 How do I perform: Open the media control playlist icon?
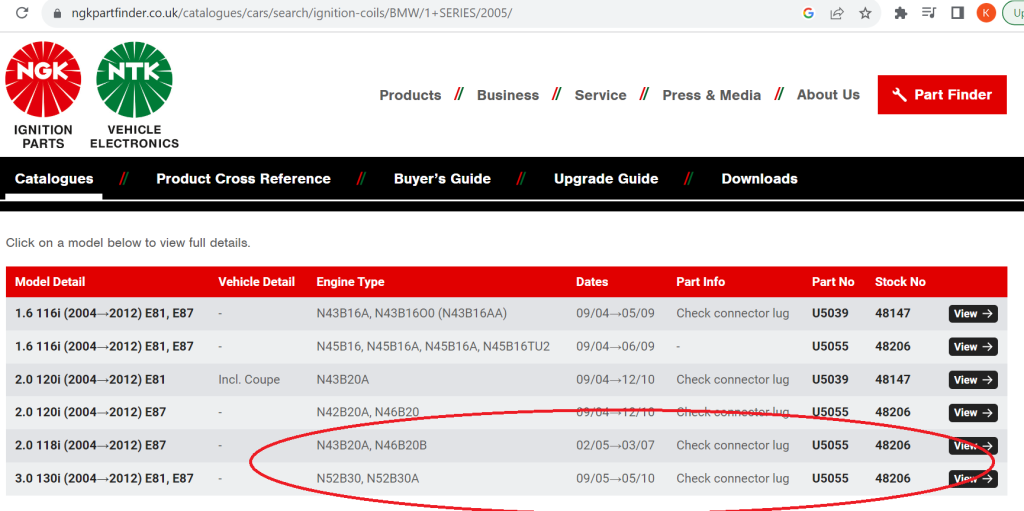[929, 14]
